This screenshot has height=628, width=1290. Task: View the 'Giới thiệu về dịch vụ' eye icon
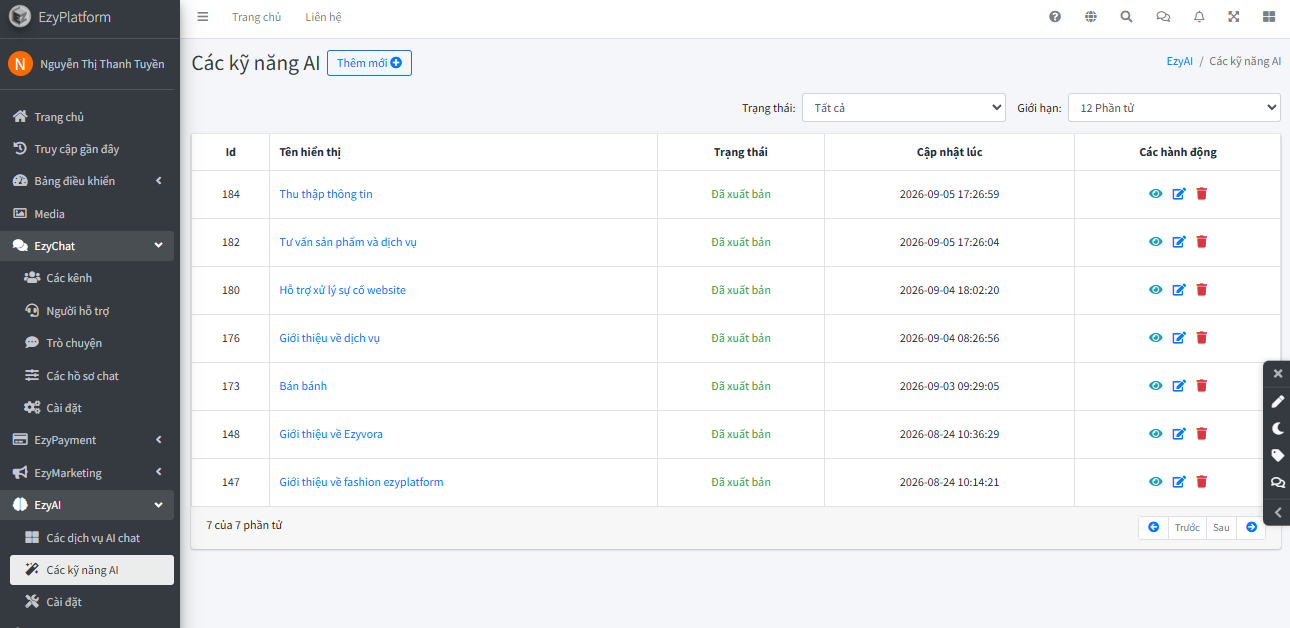[x=1156, y=338]
